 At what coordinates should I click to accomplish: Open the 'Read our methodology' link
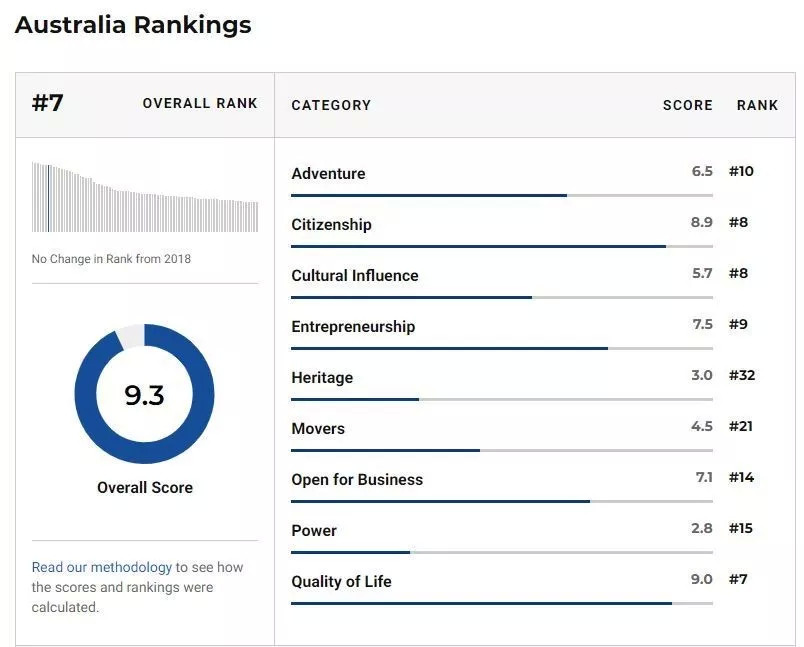point(102,567)
